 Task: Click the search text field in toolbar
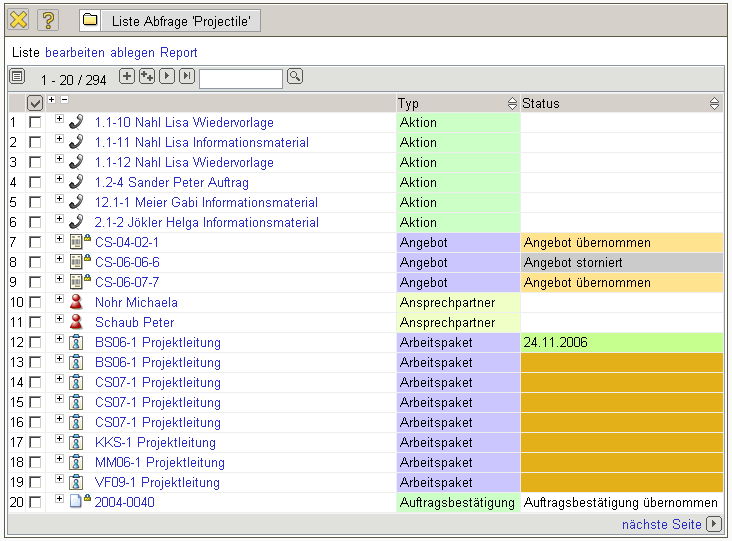[x=240, y=78]
